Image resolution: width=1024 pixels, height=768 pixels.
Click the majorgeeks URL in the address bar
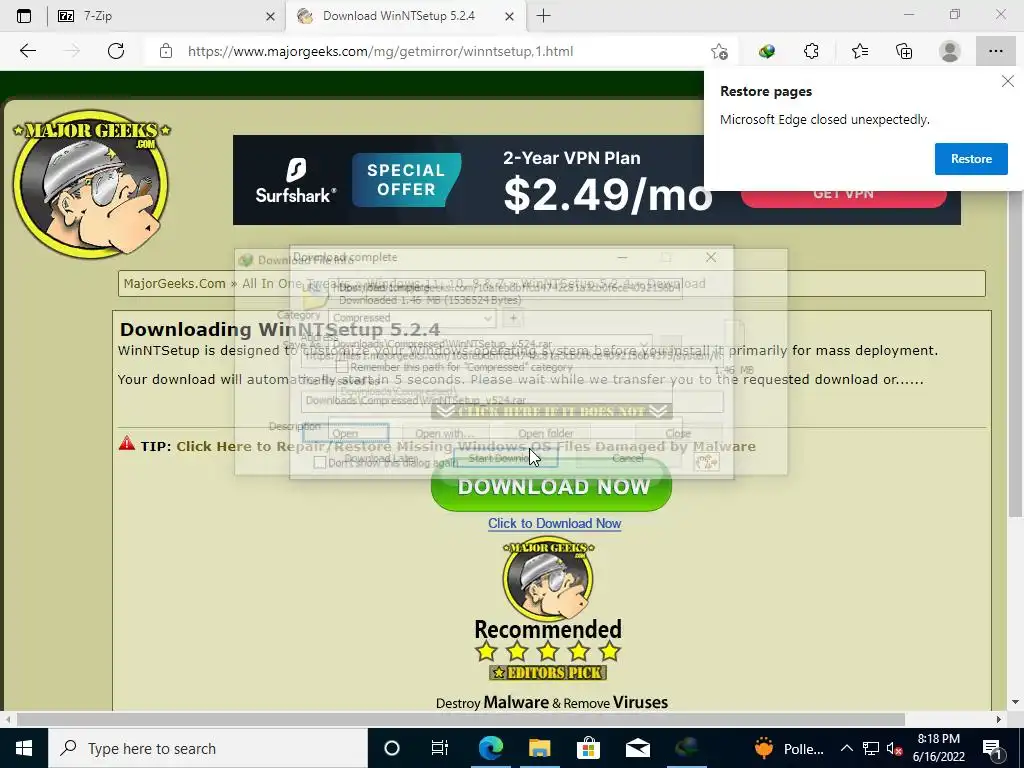[x=380, y=51]
